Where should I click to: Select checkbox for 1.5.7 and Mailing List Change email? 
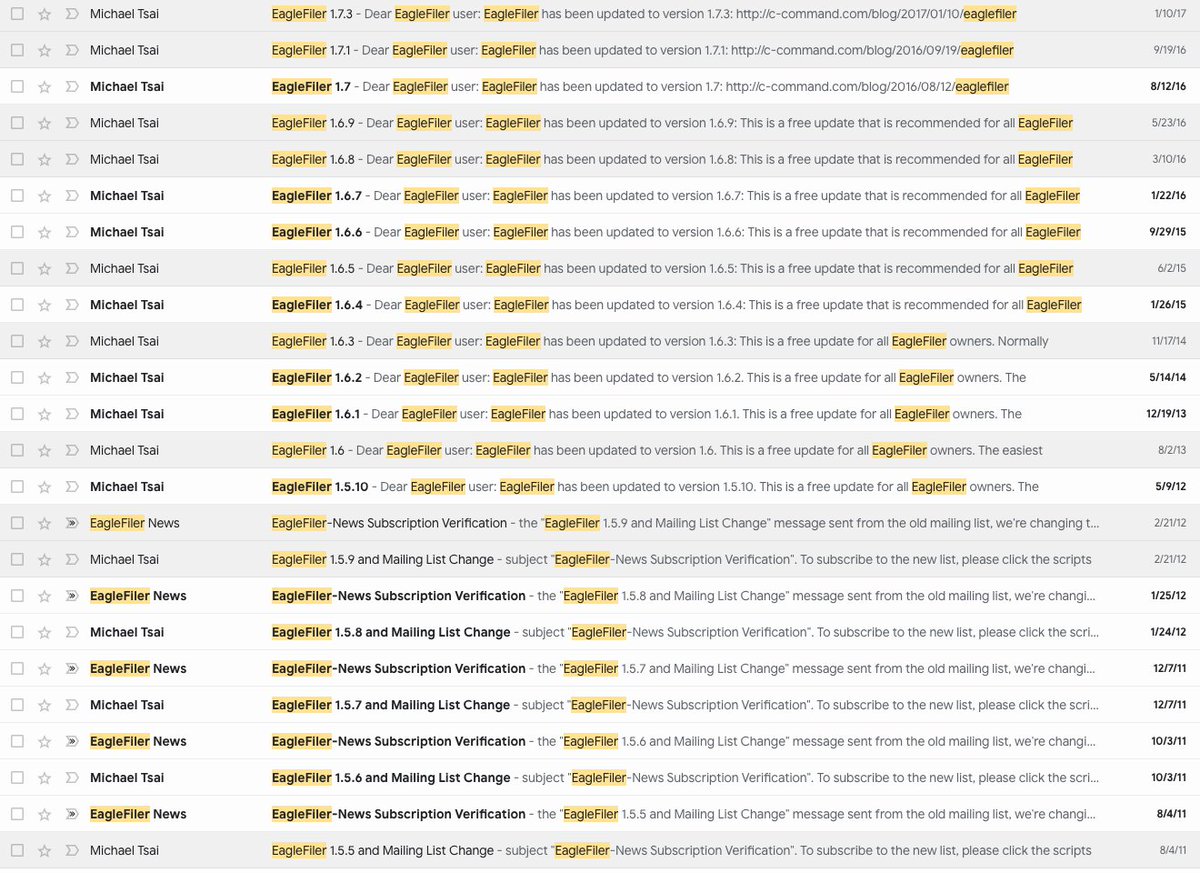coord(17,705)
